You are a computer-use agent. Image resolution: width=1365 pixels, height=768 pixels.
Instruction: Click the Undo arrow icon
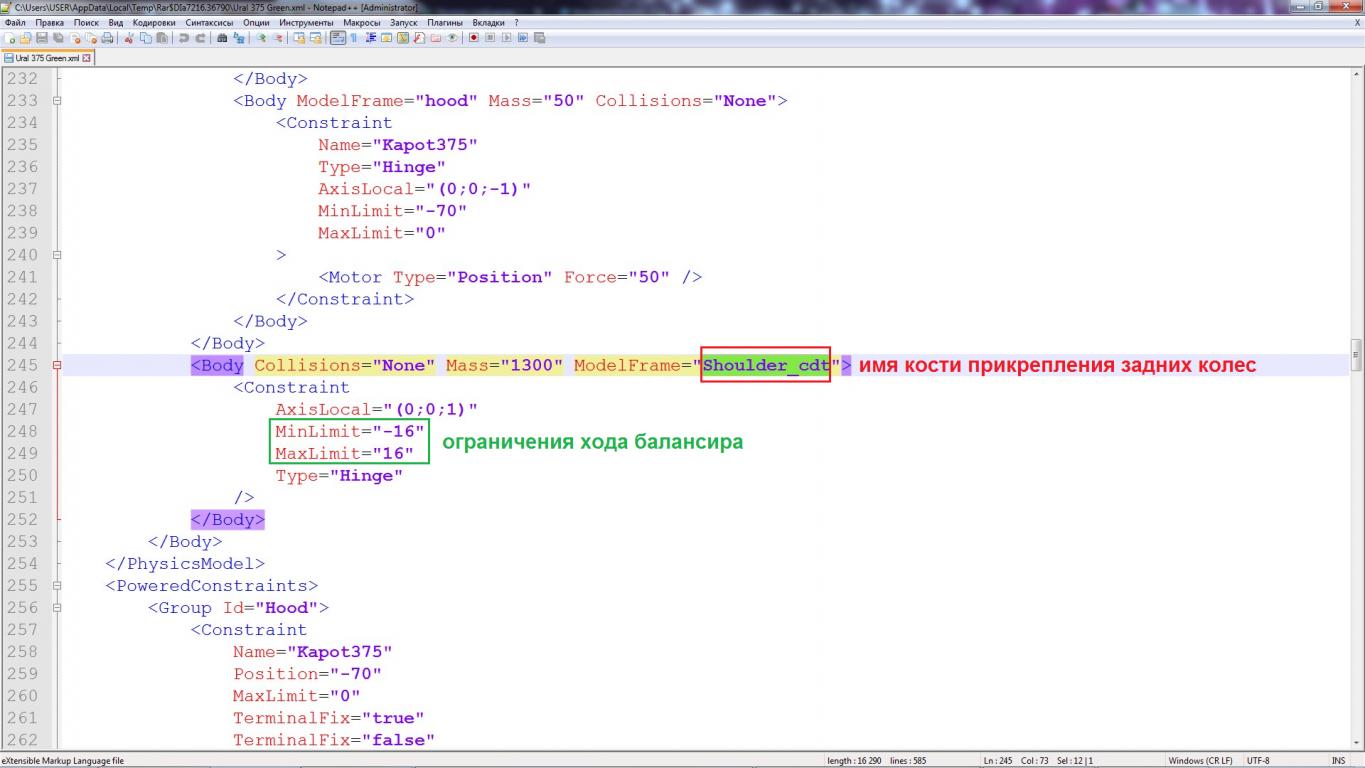tap(185, 39)
